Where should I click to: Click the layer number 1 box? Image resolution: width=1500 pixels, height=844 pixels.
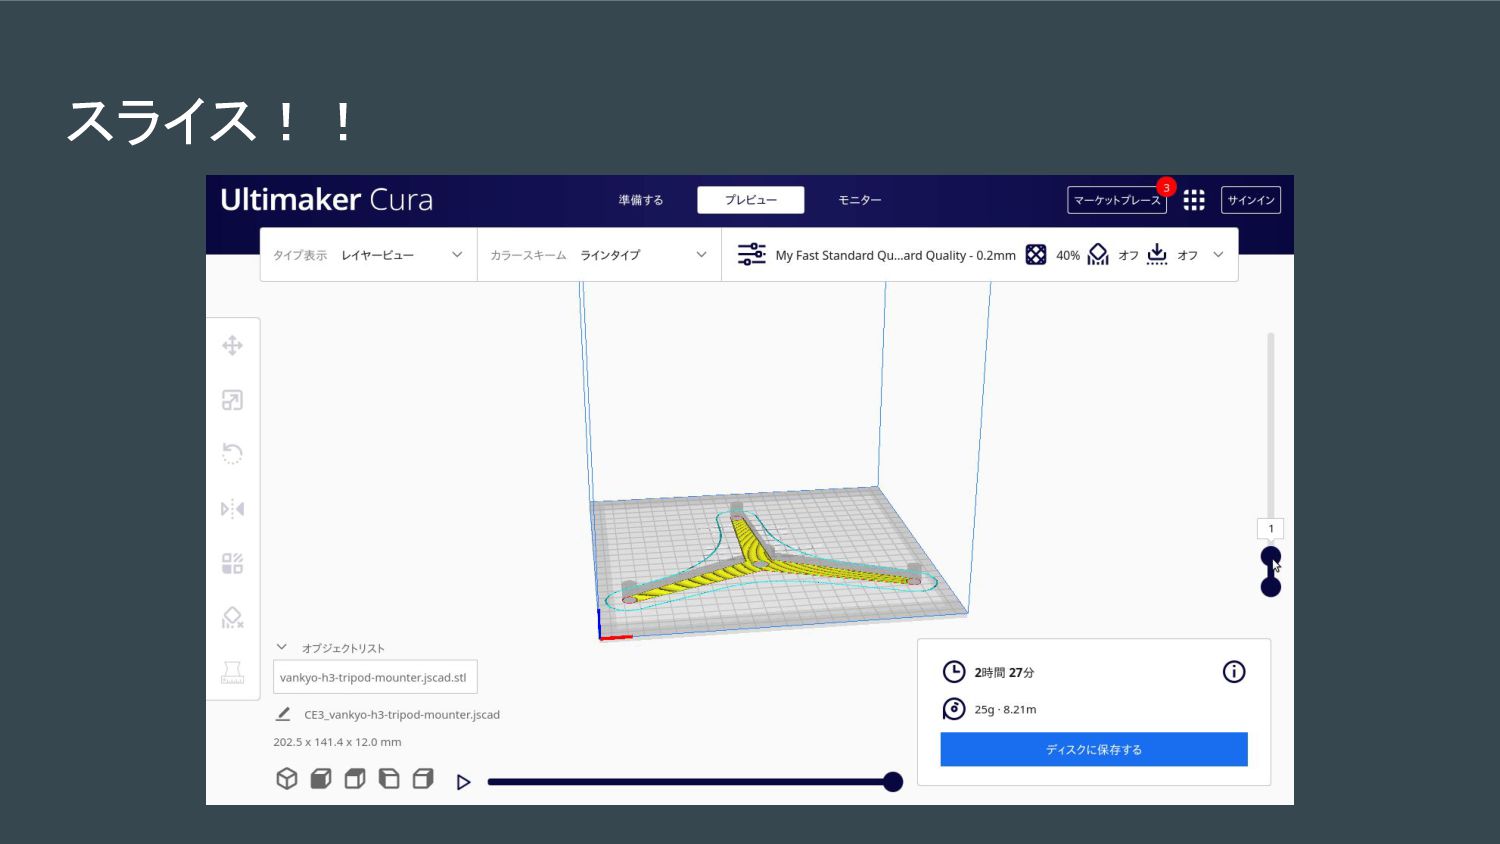1271,529
